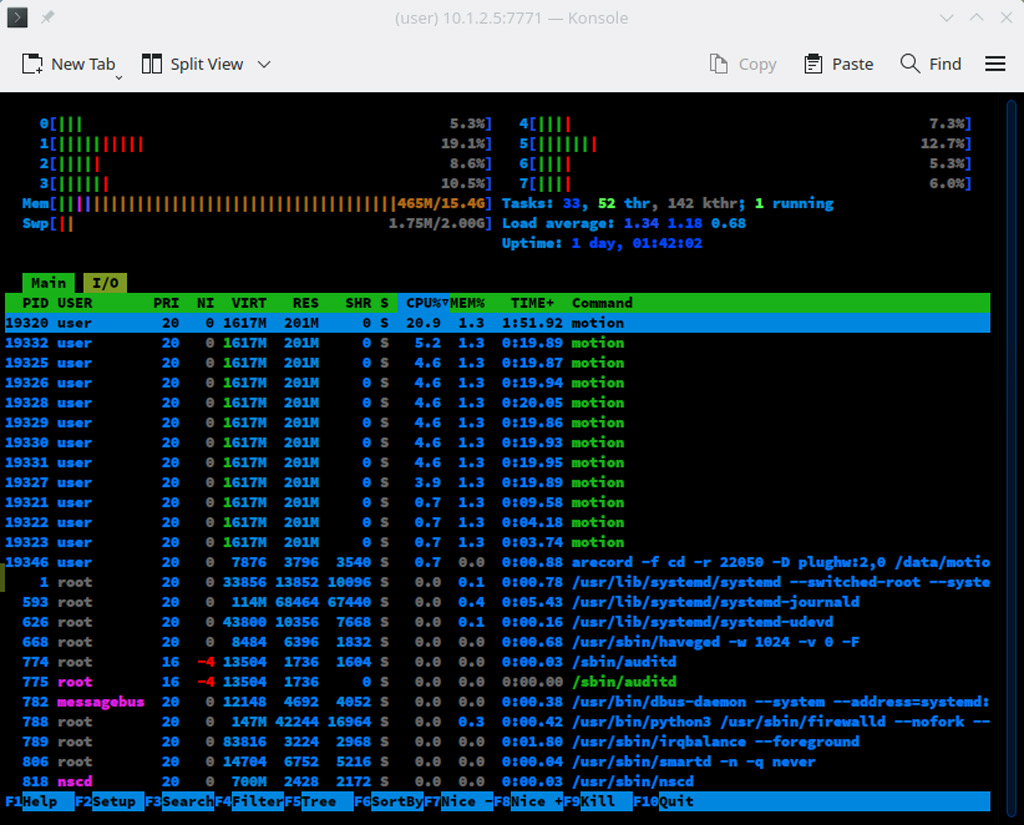Select process row PID 19325
The width and height of the screenshot is (1024, 825).
pos(498,363)
